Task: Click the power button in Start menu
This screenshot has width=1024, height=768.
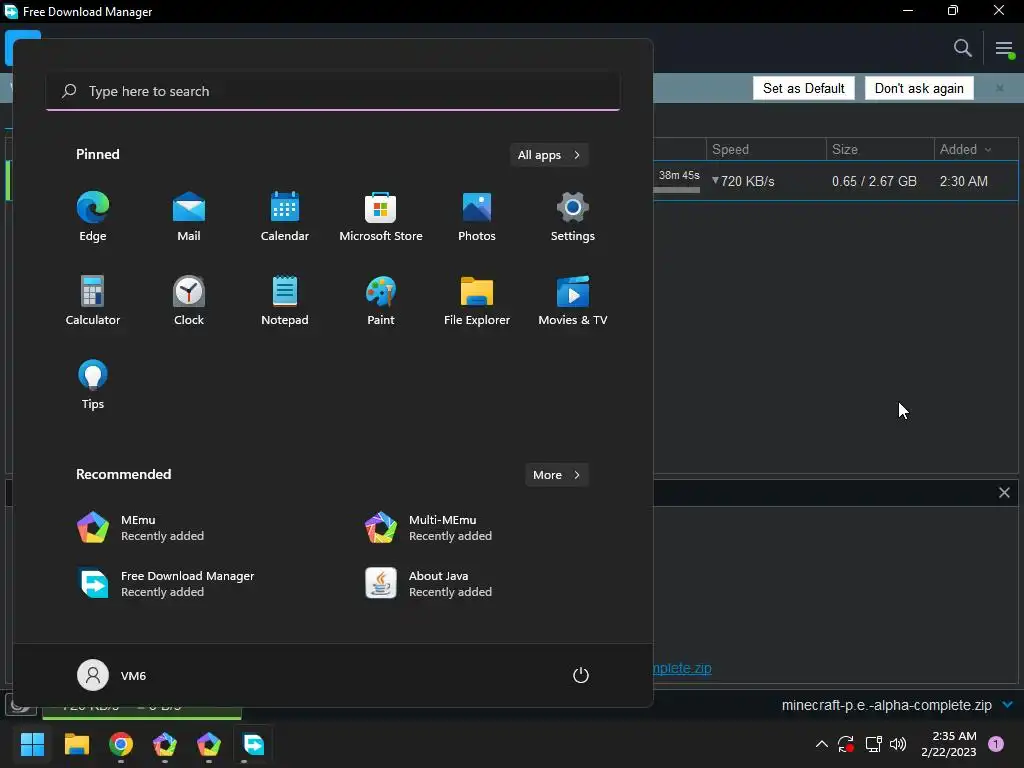Action: [x=581, y=675]
